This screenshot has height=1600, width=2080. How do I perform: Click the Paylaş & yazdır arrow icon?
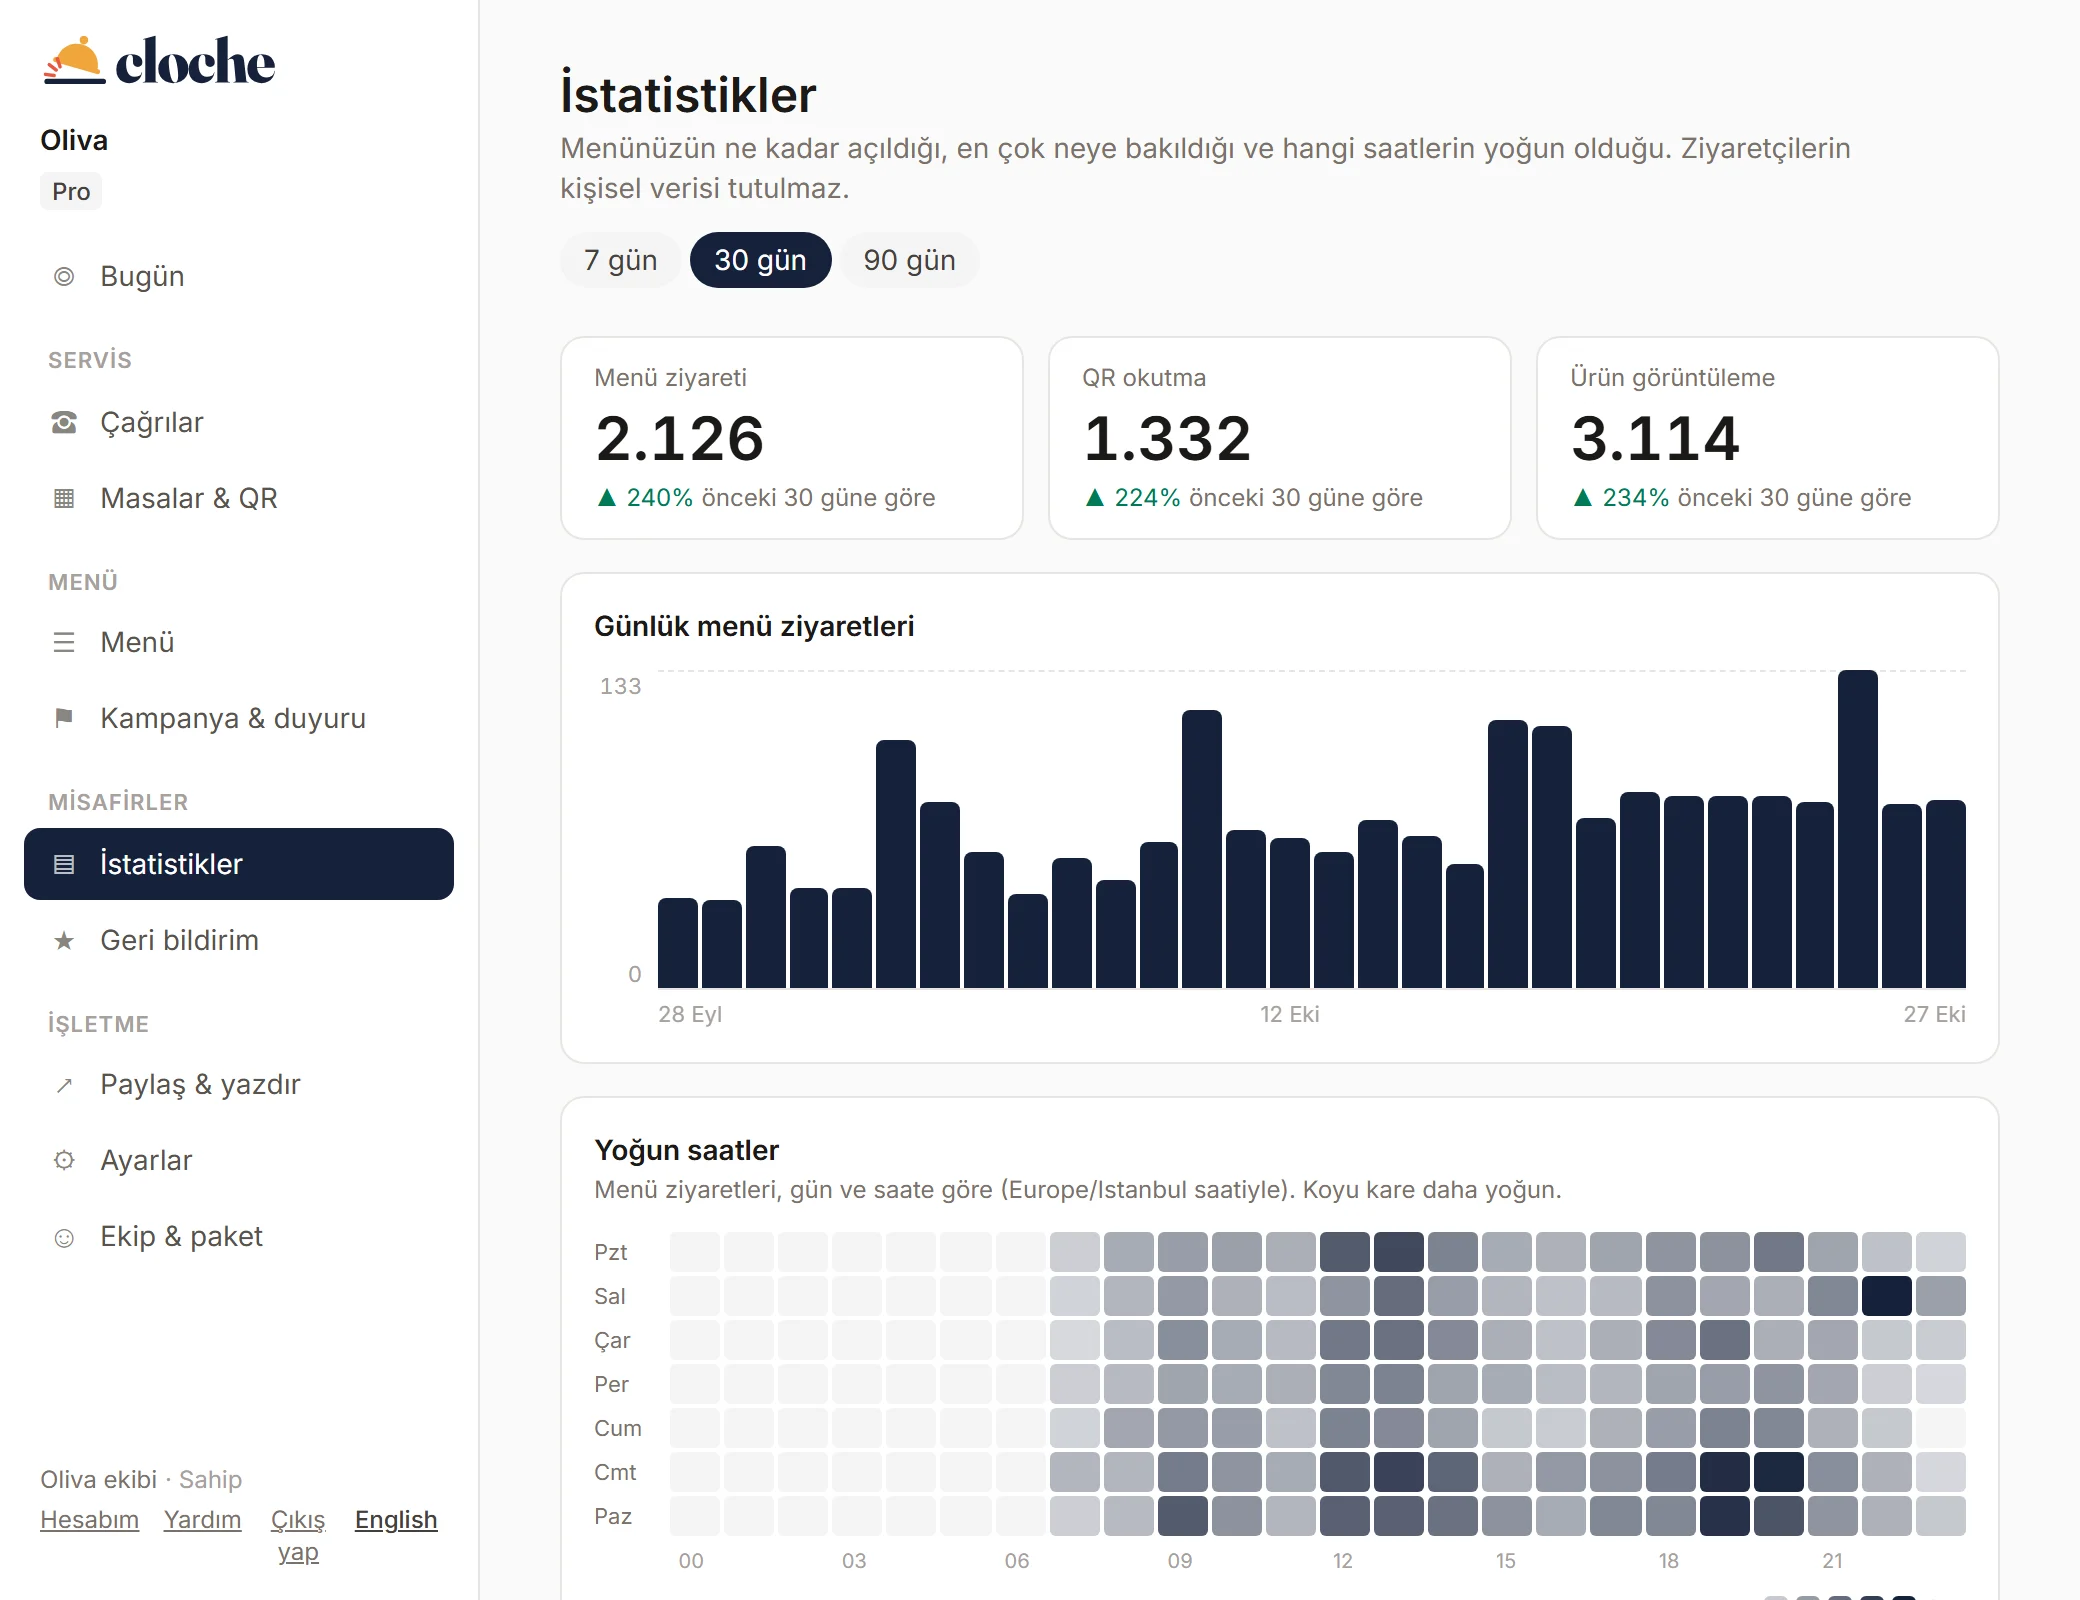pos(64,1085)
